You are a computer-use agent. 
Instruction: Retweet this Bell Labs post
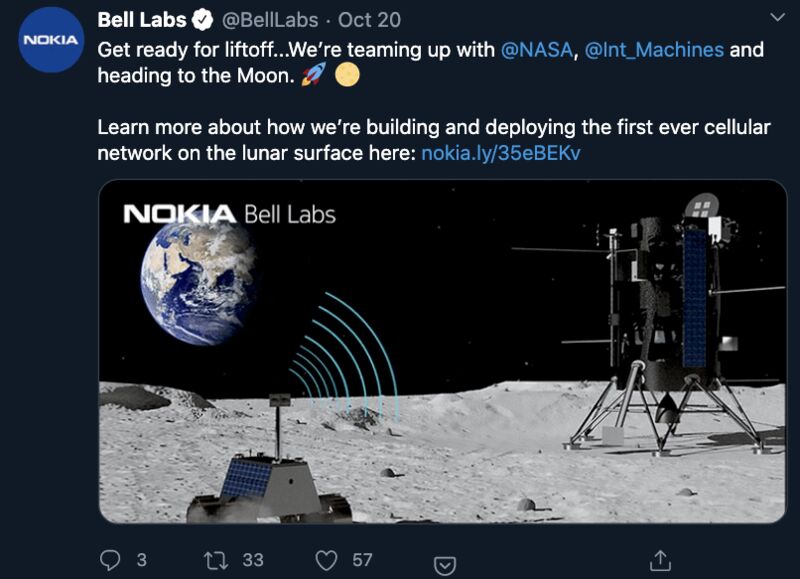click(216, 560)
